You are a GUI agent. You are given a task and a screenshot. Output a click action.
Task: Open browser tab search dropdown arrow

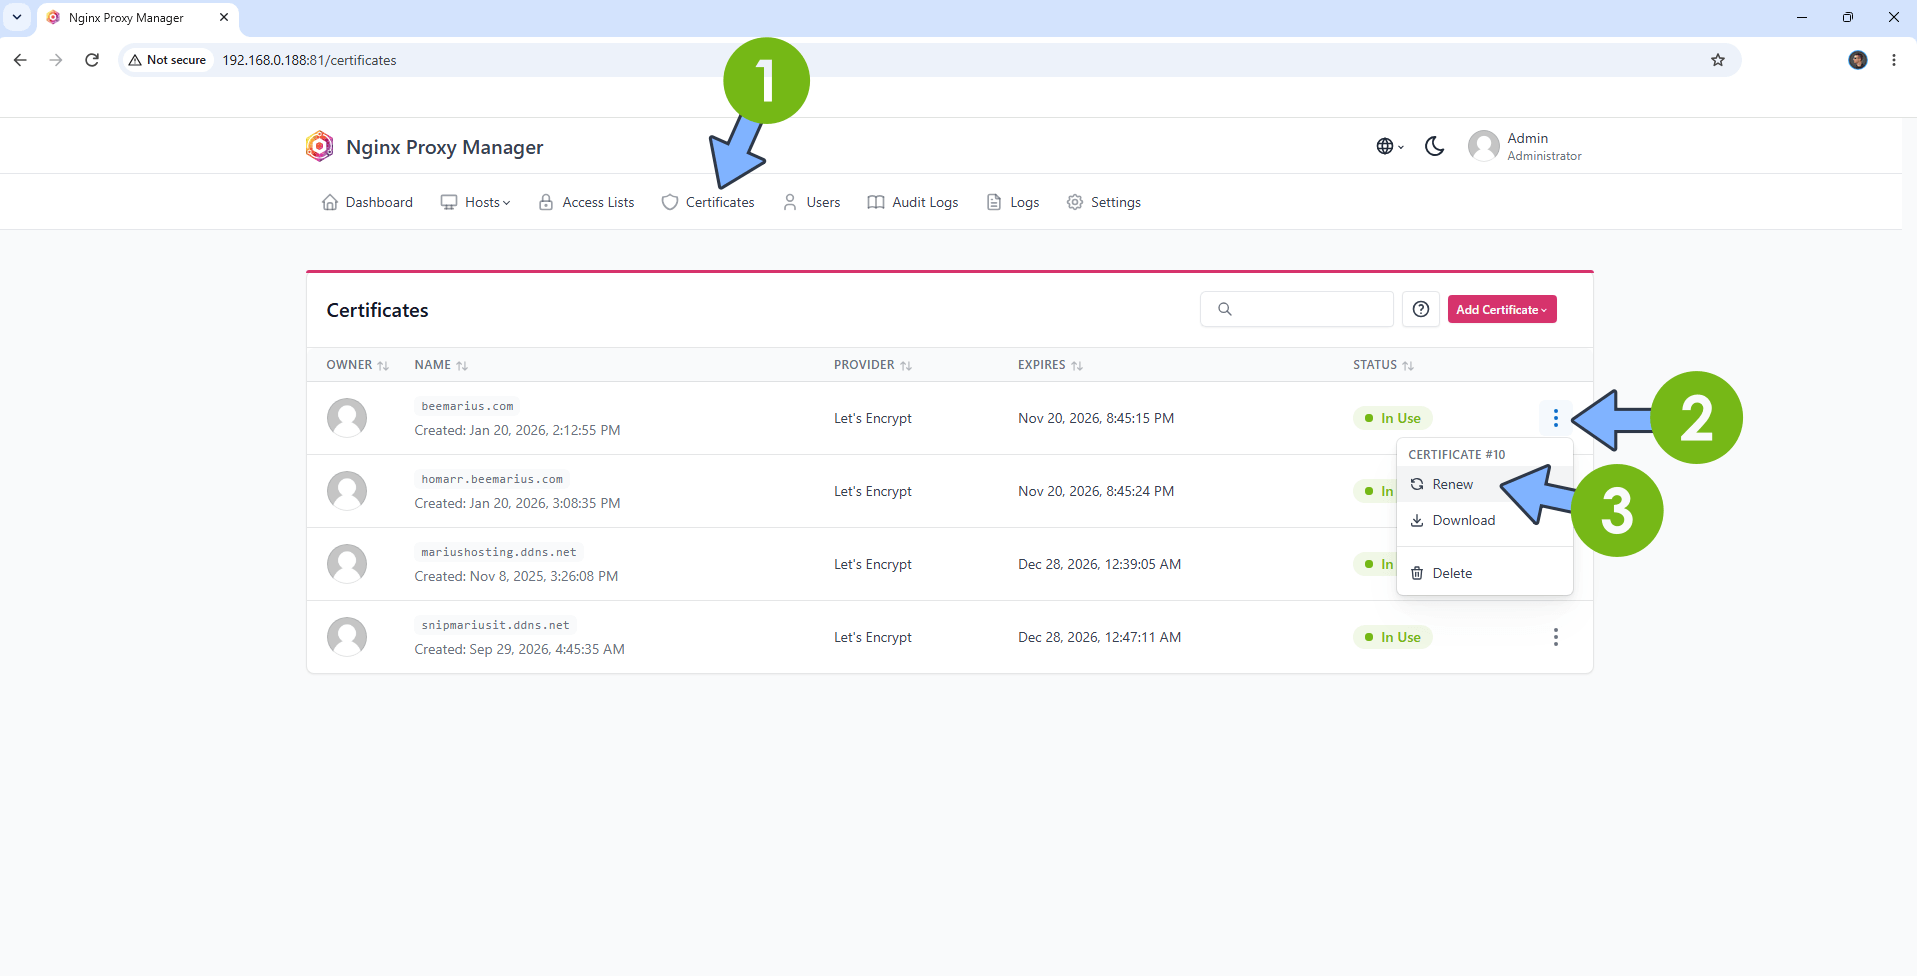17,17
